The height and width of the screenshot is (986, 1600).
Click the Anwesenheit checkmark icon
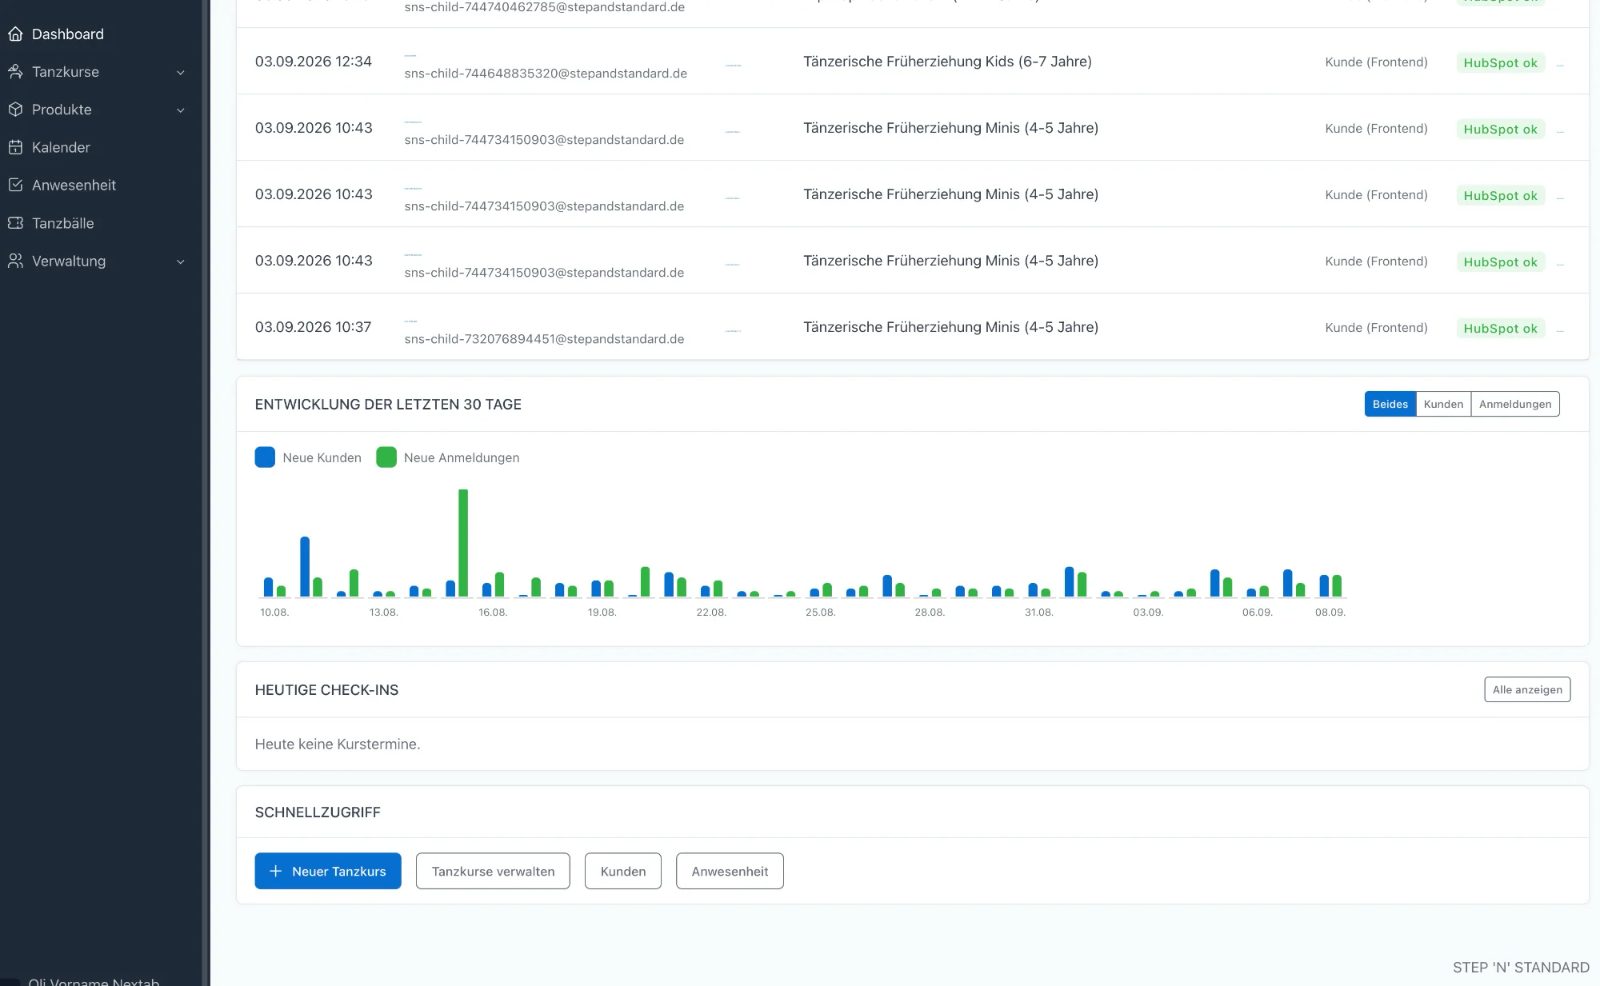[15, 185]
